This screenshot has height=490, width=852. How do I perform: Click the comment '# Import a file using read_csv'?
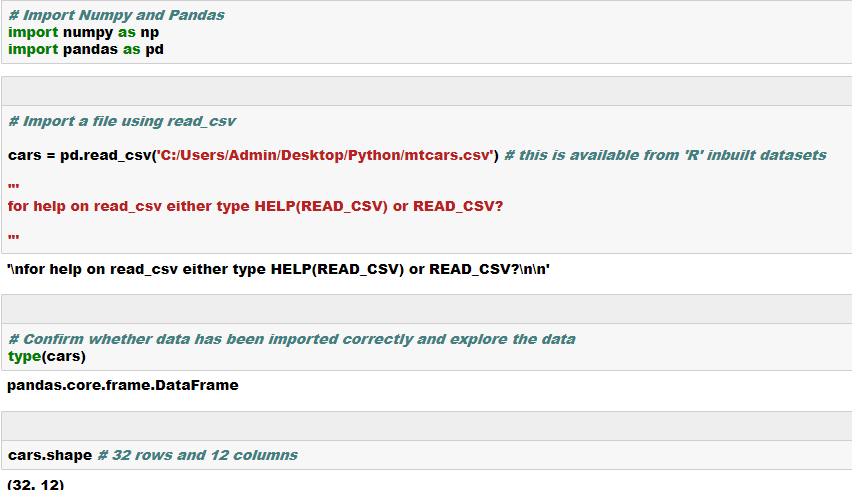122,121
